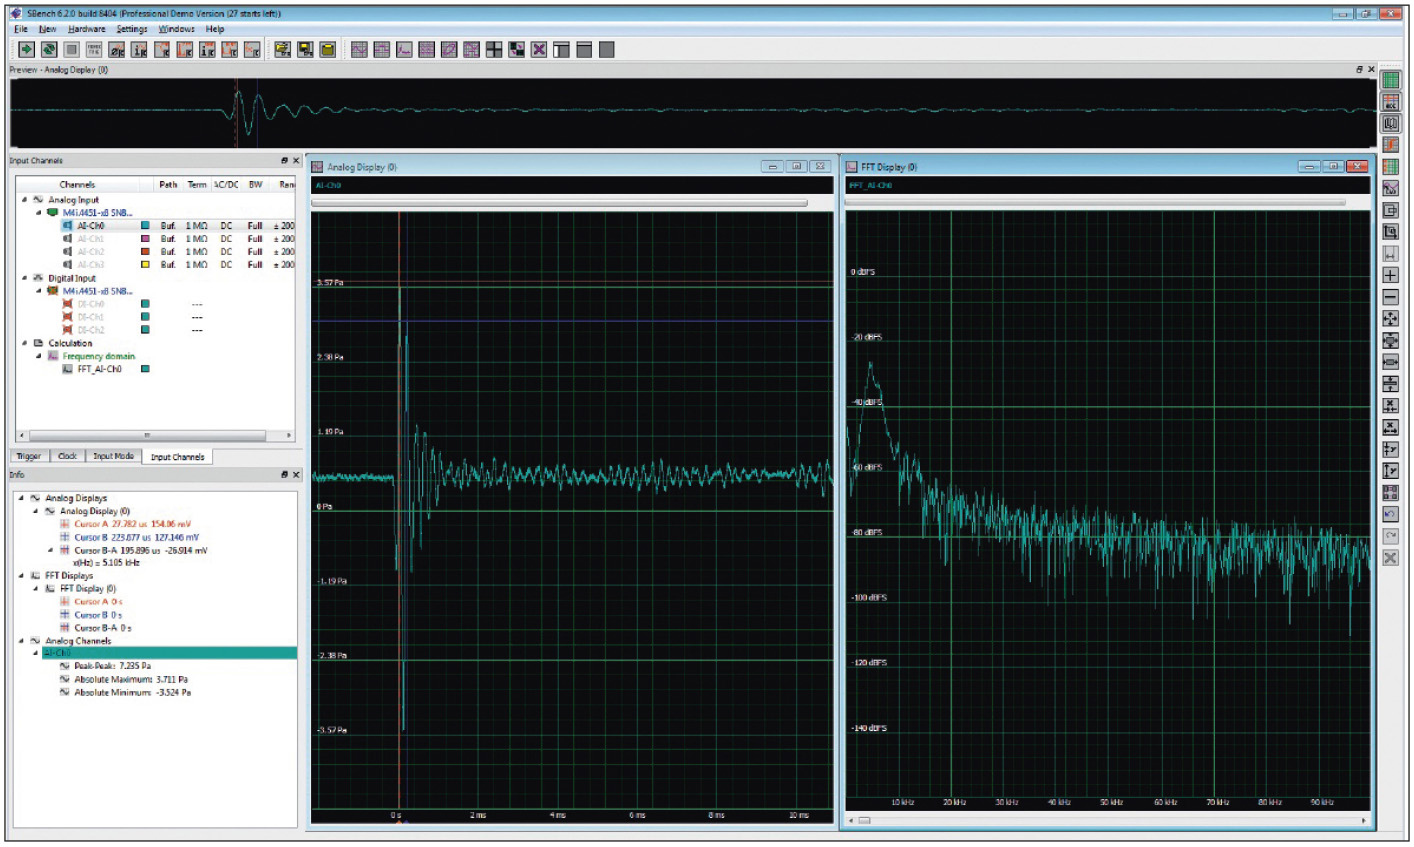This screenshot has height=847, width=1414.
Task: Click the FFT Displays icon in Info tree
Action: tap(35, 576)
